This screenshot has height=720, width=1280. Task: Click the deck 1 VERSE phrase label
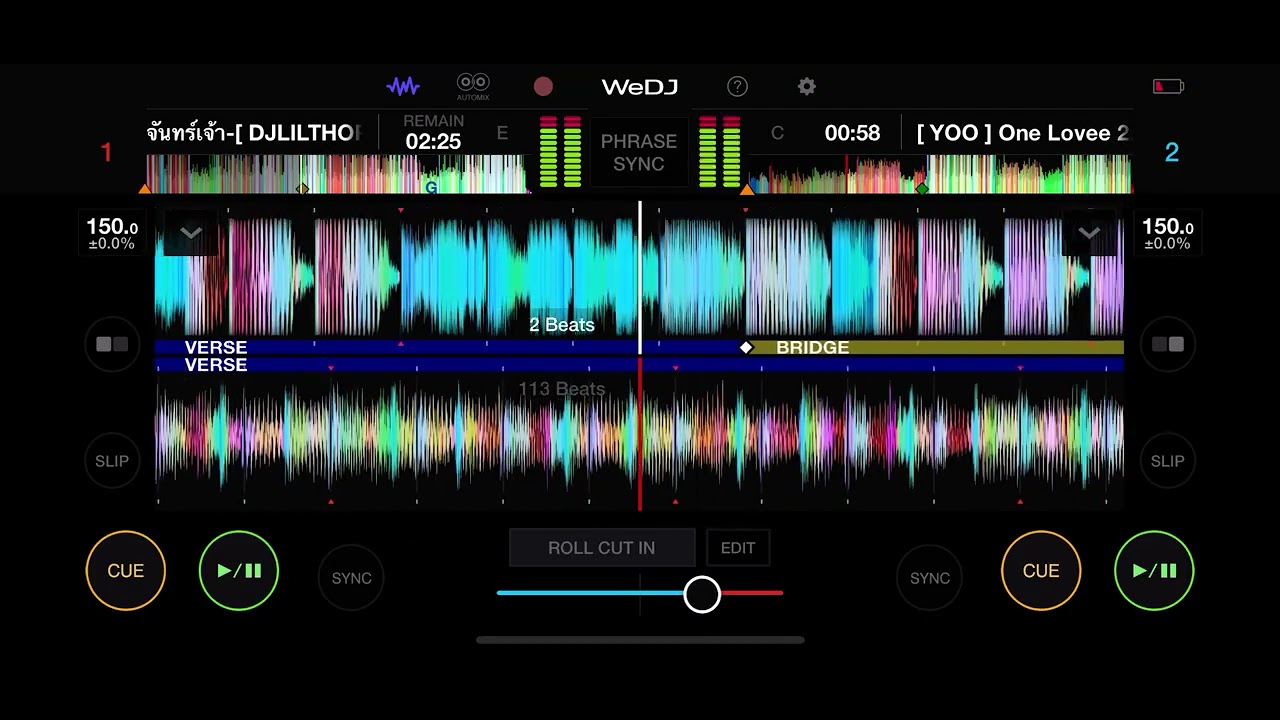(216, 347)
